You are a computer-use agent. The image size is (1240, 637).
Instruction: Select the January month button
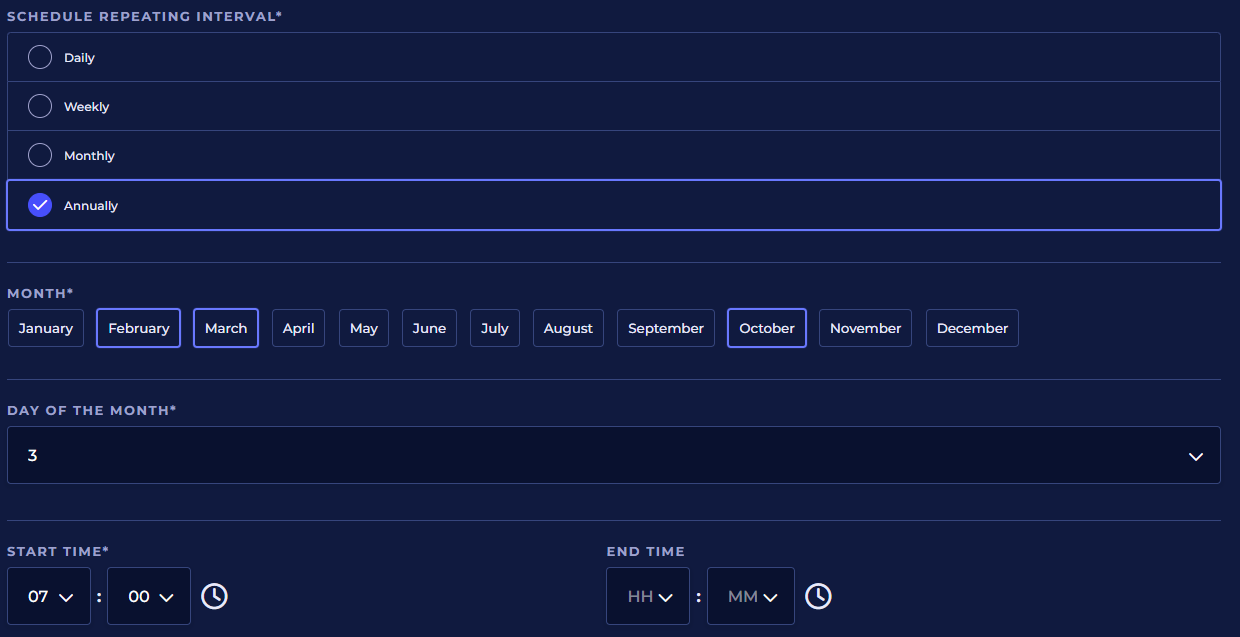(46, 328)
